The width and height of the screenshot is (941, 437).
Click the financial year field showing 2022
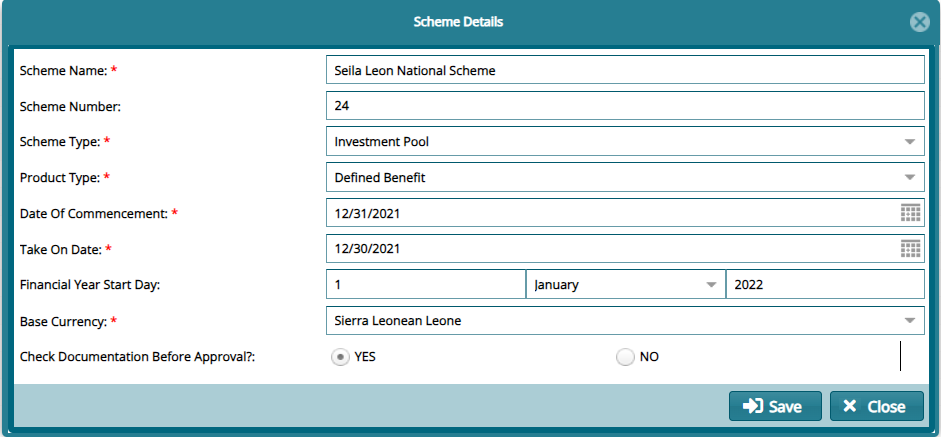(824, 285)
